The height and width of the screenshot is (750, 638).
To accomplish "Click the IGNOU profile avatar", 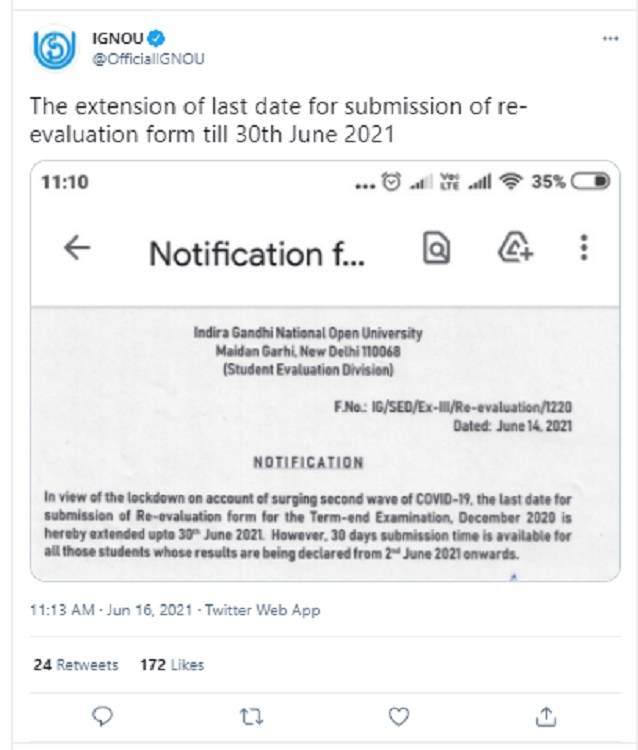I will click(53, 49).
